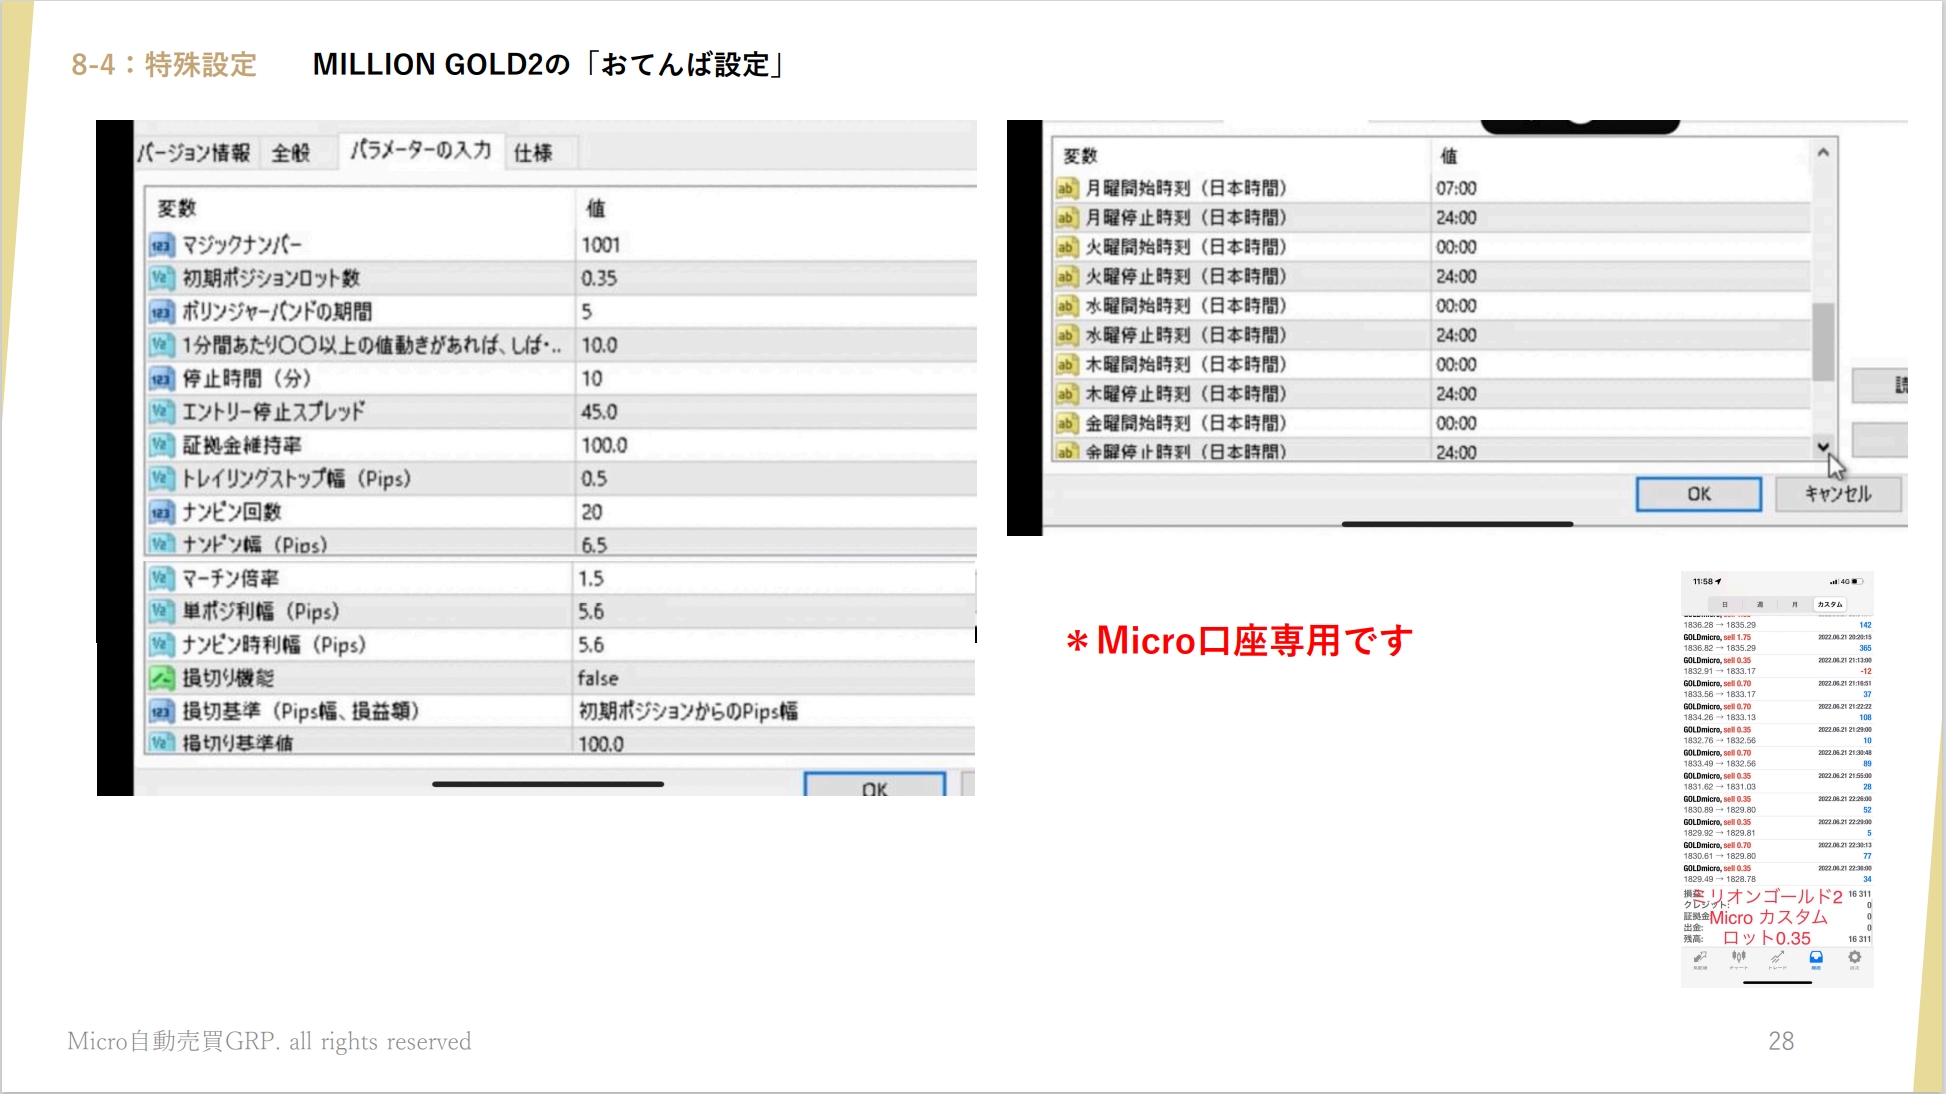Select 週 period tab in phone history

click(1760, 604)
